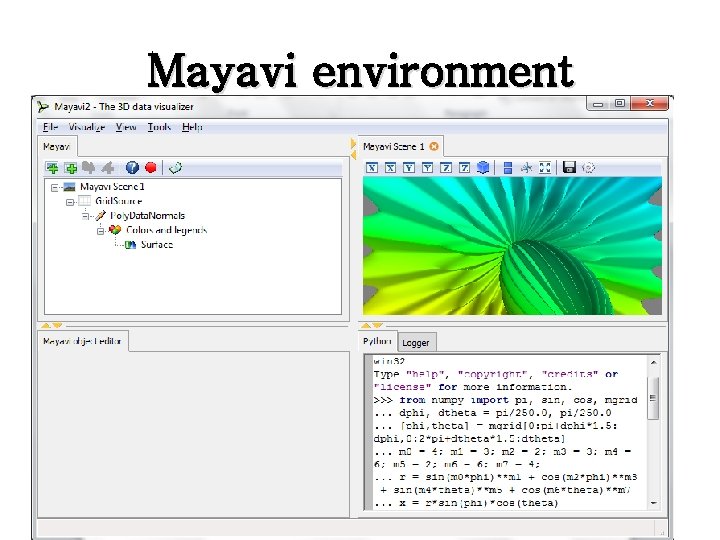Viewport: 720px width, 540px height.
Task: Open the Visualize menu
Action: pos(87,127)
